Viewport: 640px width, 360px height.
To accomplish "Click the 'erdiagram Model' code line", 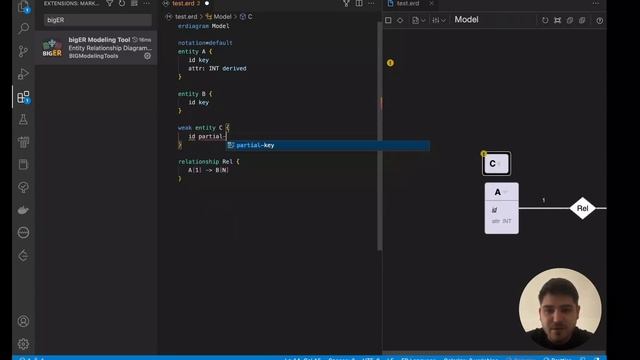I will [203, 26].
